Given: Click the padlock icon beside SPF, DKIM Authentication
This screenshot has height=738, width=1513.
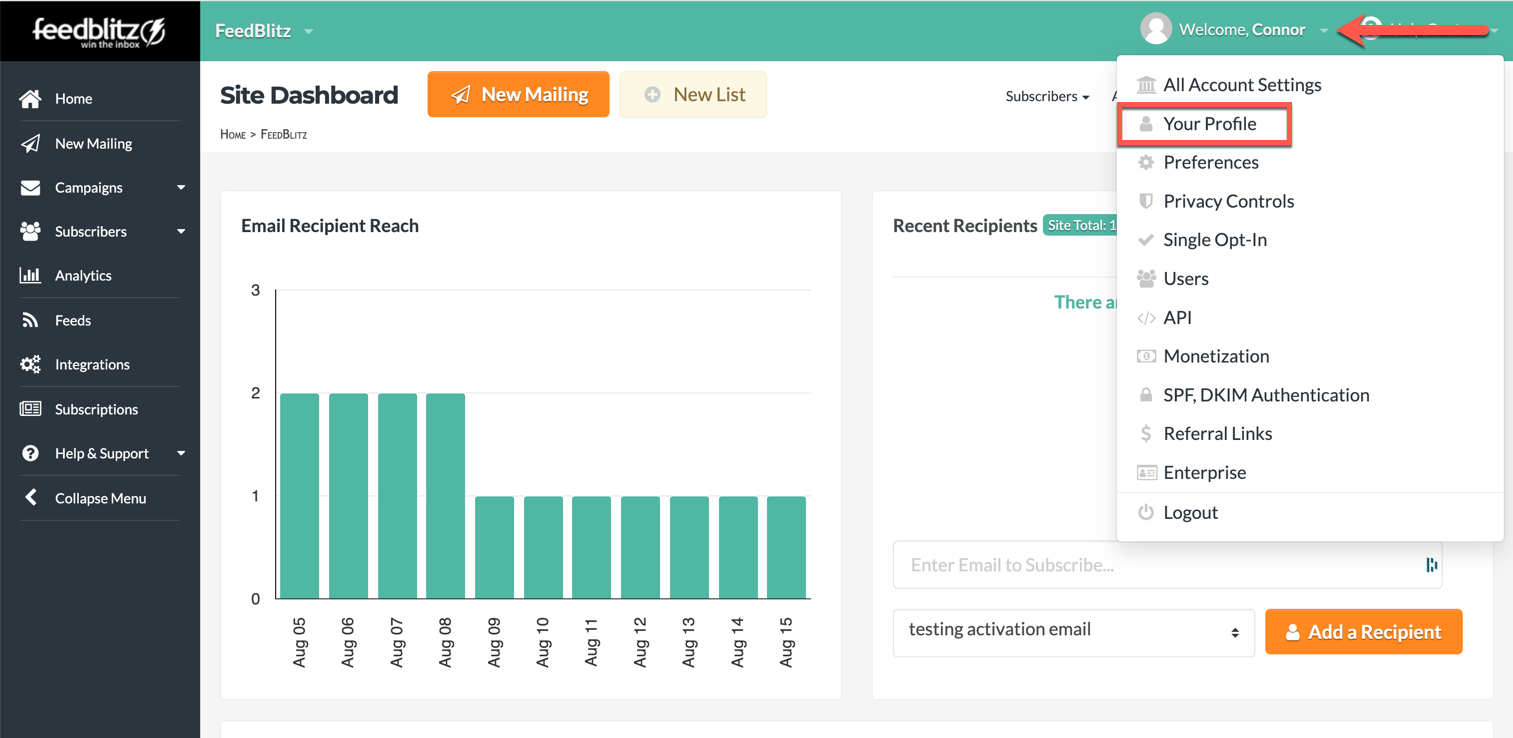Looking at the screenshot, I should [1146, 395].
